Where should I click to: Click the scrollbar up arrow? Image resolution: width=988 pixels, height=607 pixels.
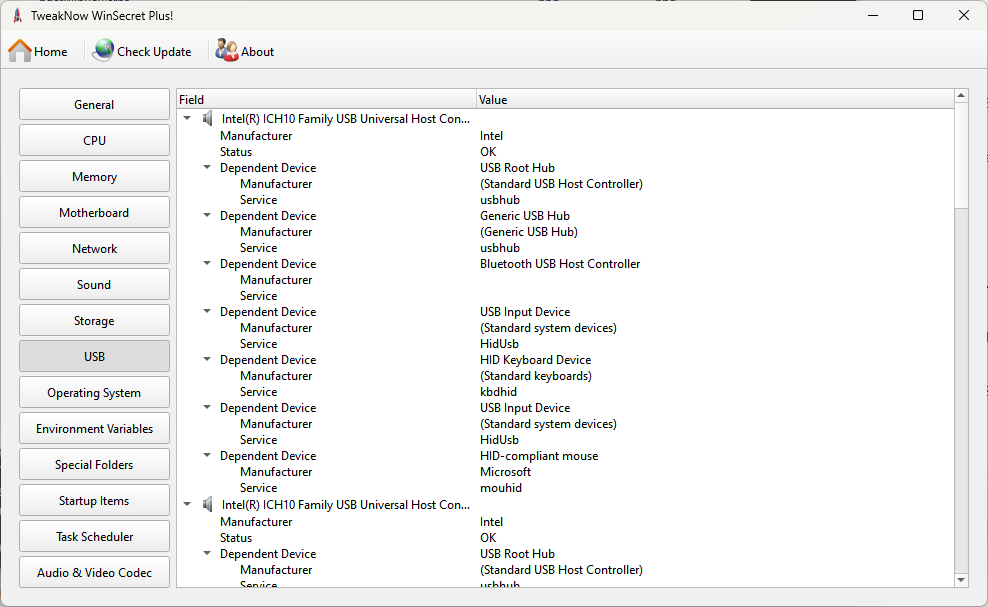coord(961,96)
